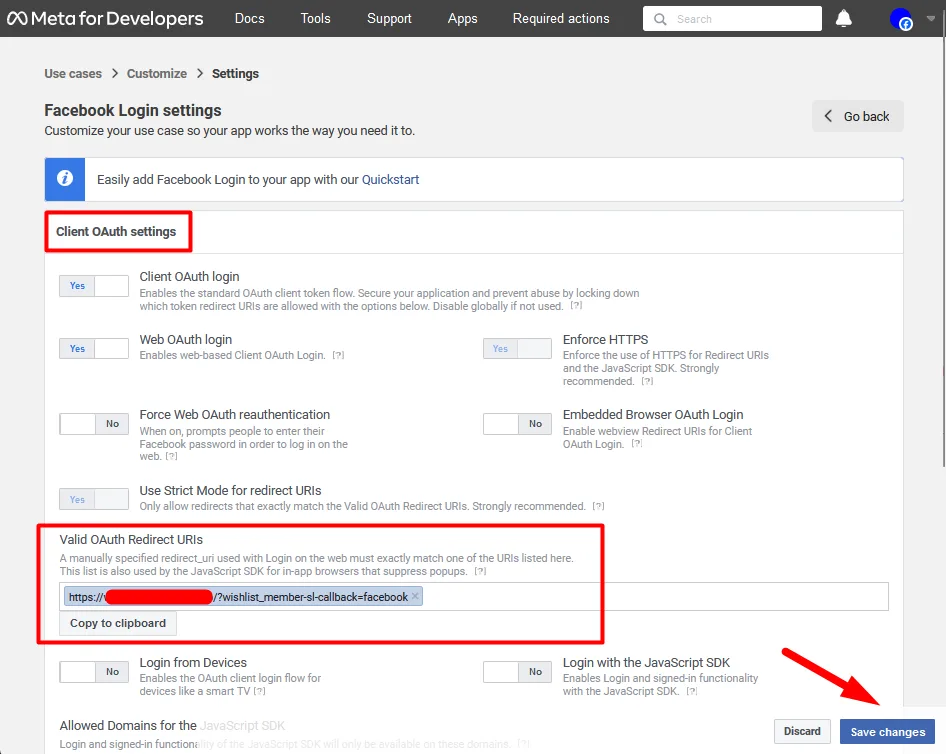Screen dimensions: 946x754
Task: Click the search magnifier icon
Action: [x=660, y=18]
